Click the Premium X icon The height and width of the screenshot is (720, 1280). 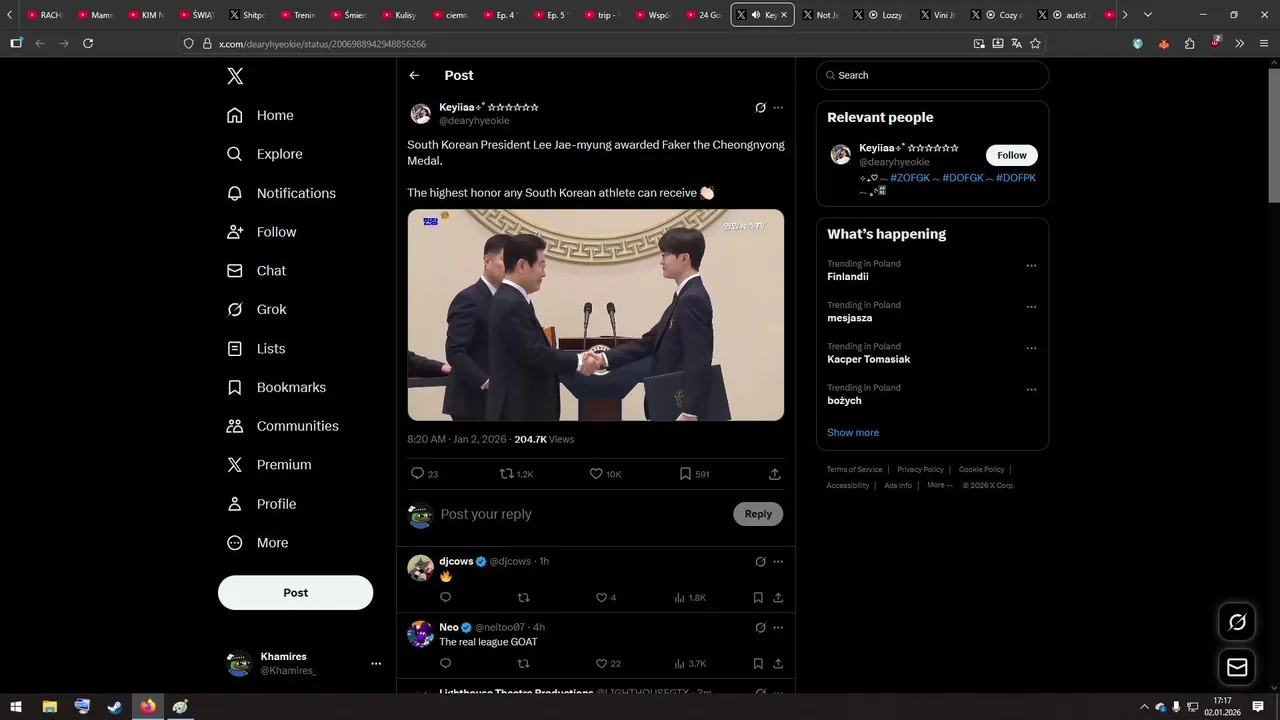click(x=235, y=465)
